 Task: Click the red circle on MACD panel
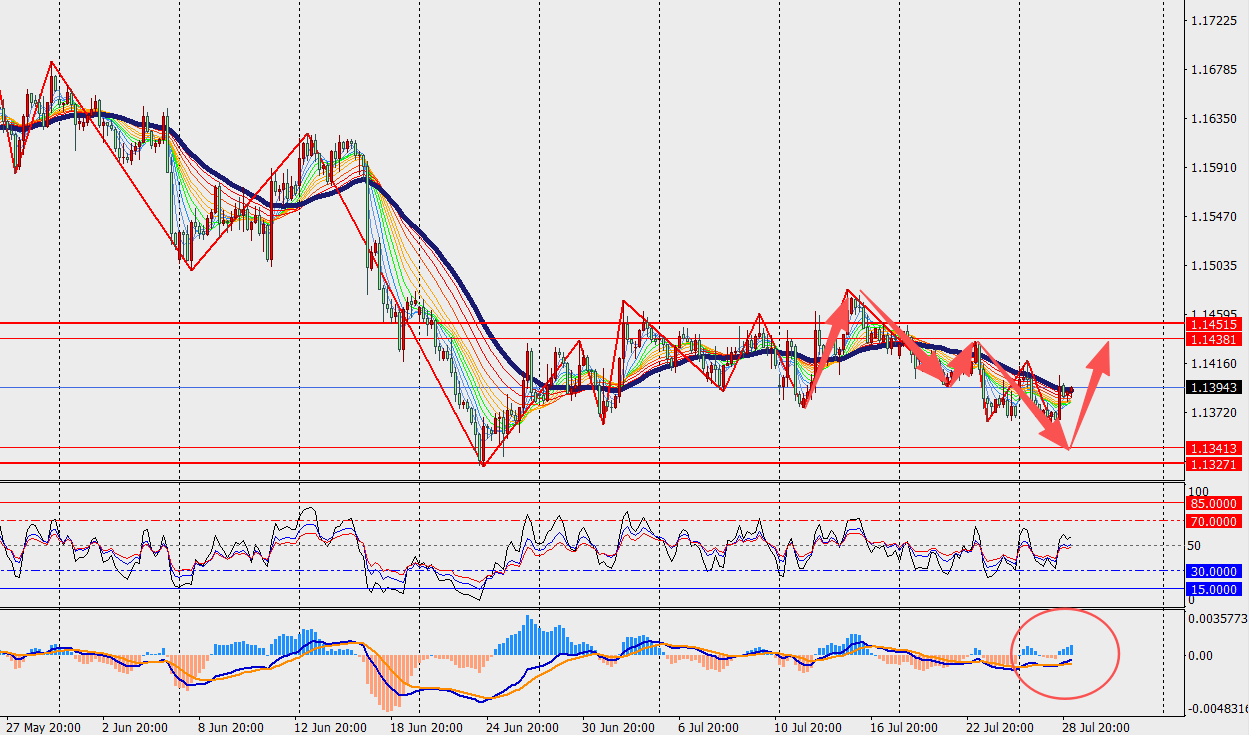[1067, 652]
